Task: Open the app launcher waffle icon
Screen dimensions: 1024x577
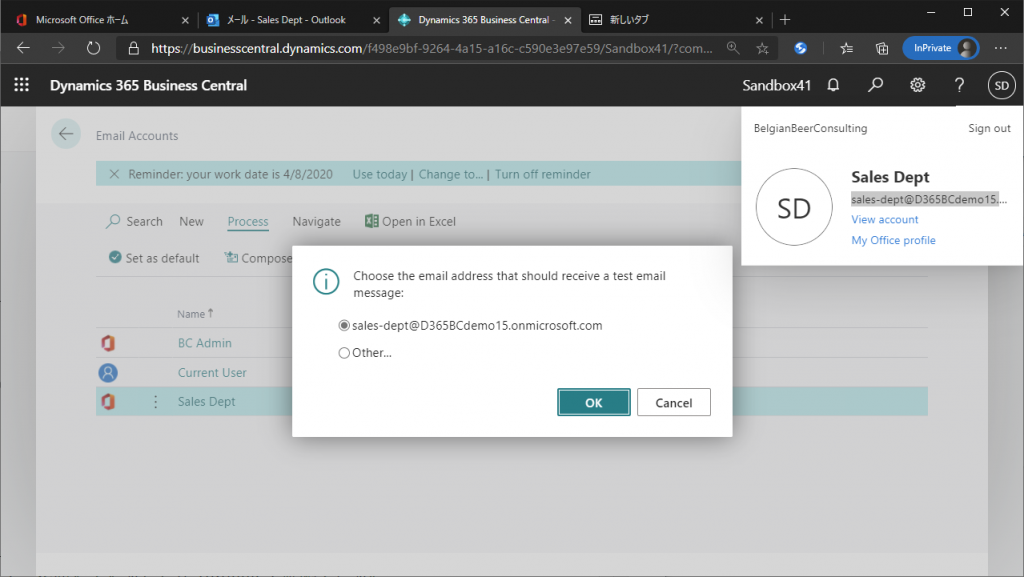Action: pyautogui.click(x=22, y=85)
